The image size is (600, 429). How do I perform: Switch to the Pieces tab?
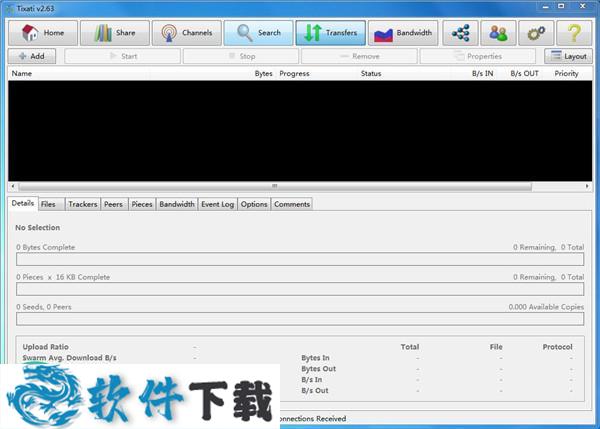coord(142,204)
